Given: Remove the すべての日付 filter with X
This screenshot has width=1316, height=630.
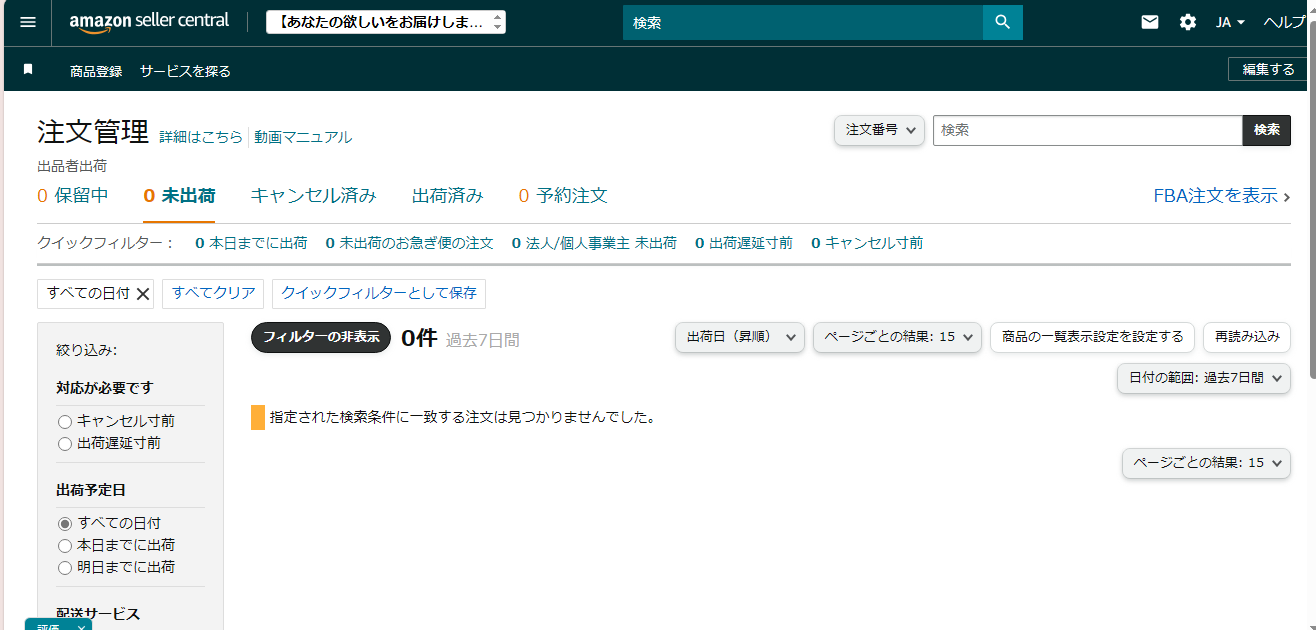Looking at the screenshot, I should pyautogui.click(x=143, y=294).
